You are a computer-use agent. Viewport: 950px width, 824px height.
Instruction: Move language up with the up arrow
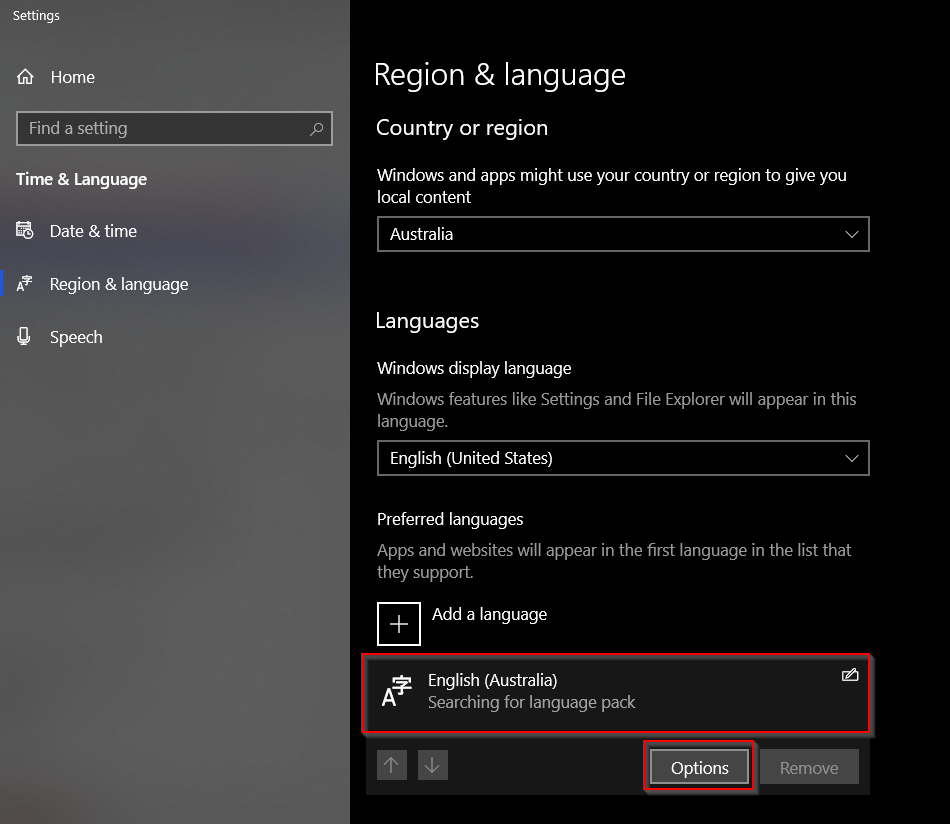point(391,765)
